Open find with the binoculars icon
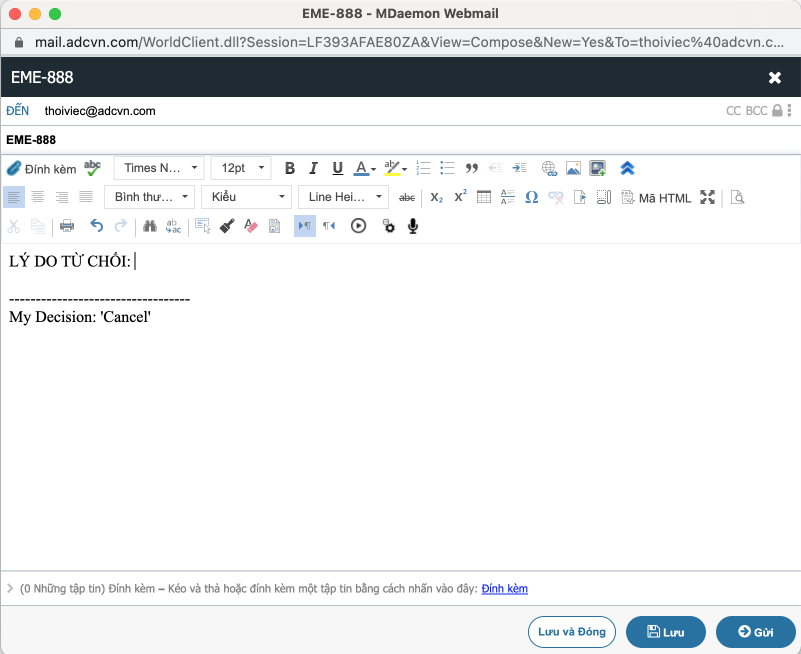Viewport: 801px width, 654px height. click(x=150, y=227)
